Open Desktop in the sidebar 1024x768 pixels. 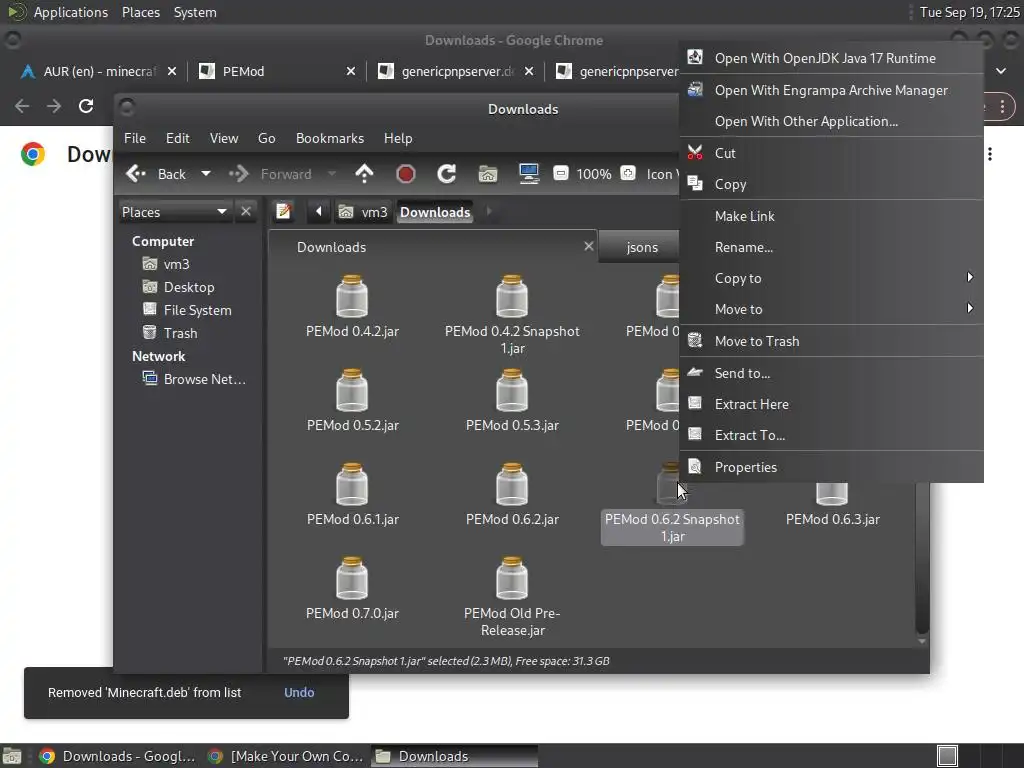click(189, 287)
